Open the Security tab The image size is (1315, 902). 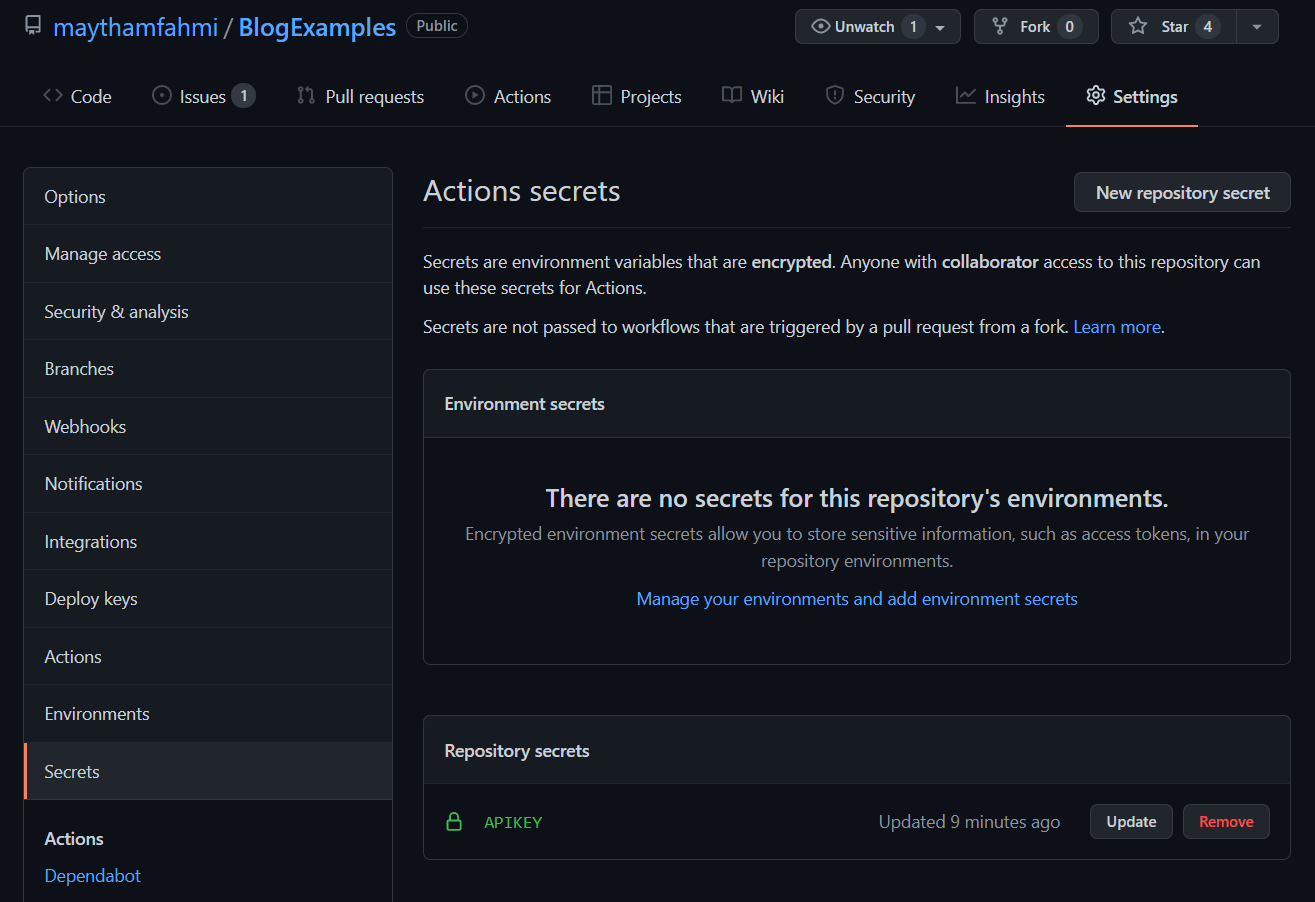[x=870, y=96]
